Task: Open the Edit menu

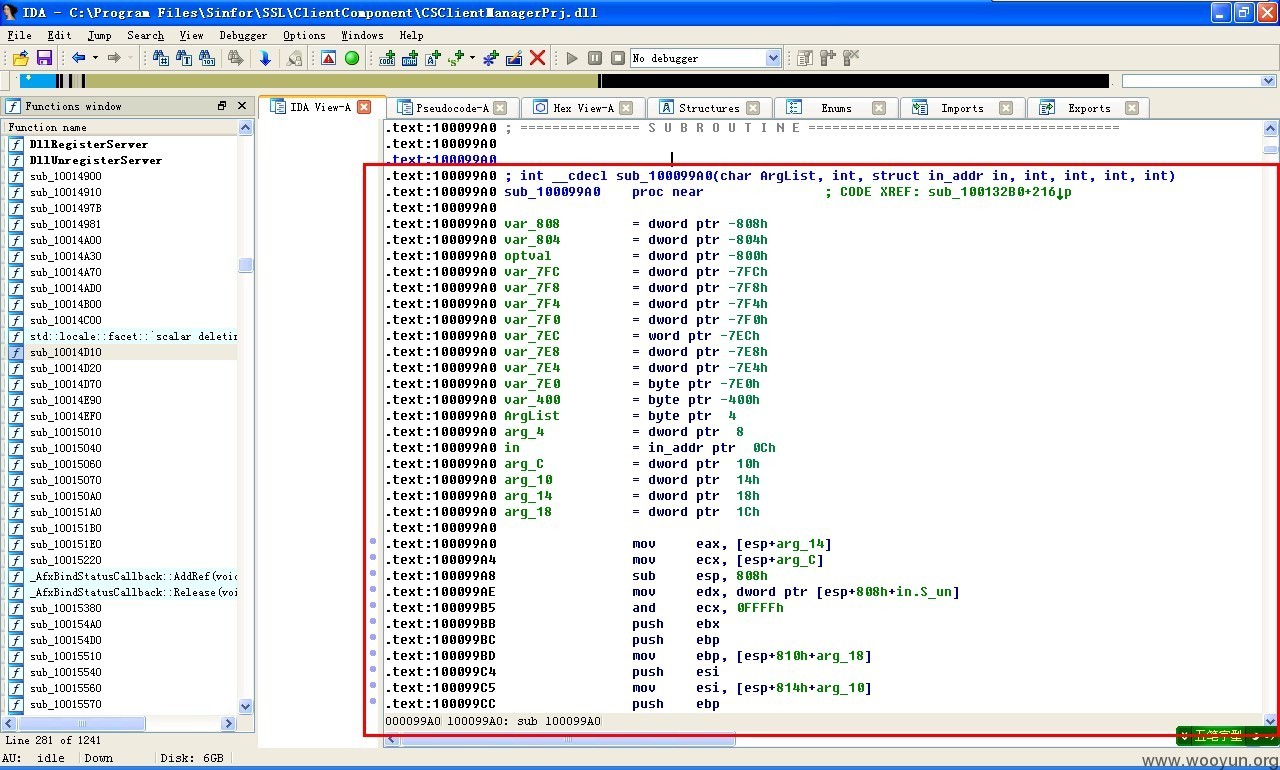Action: 60,35
